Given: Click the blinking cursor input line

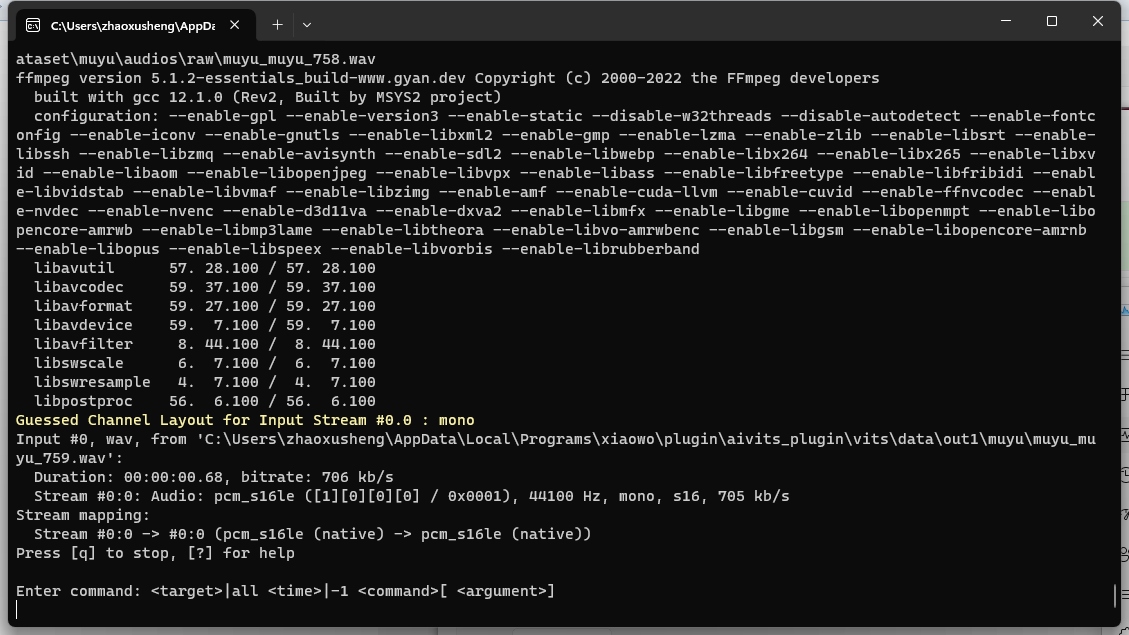Looking at the screenshot, I should [x=300, y=610].
